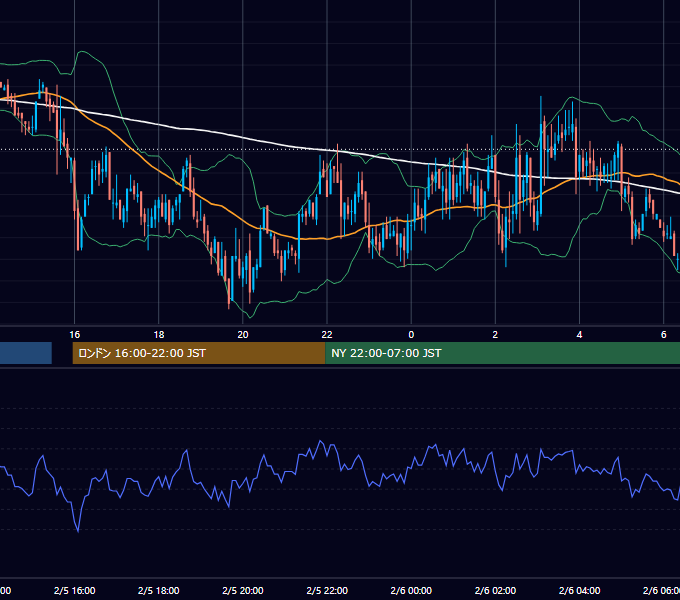Click the 22 hour label on price chart axis
The image size is (680, 600).
pyautogui.click(x=327, y=335)
